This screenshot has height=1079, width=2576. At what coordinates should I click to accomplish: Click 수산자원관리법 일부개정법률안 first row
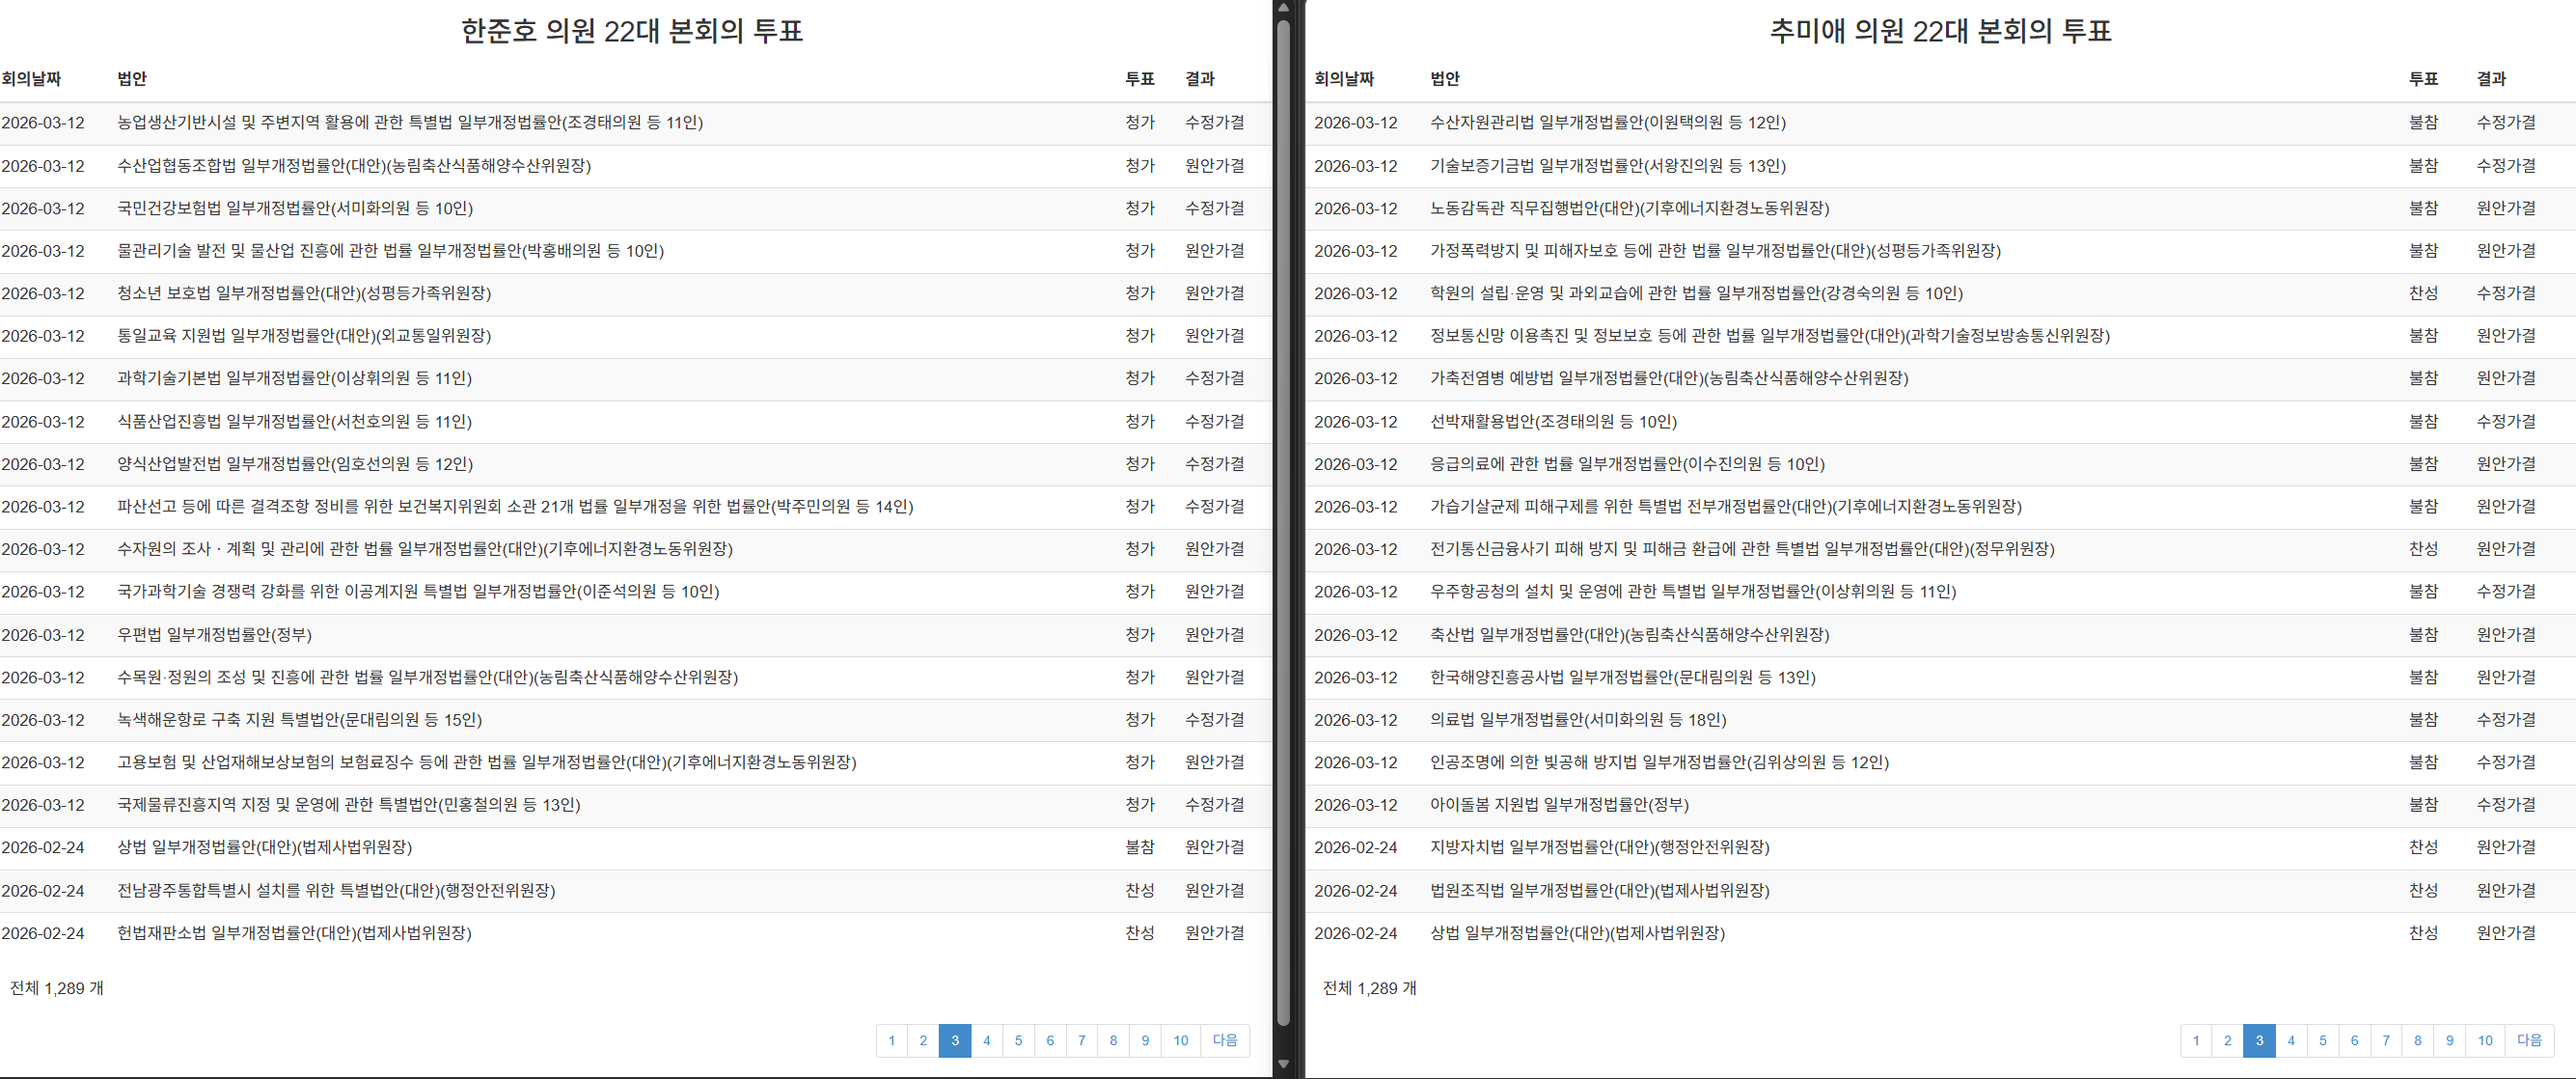coord(1607,122)
